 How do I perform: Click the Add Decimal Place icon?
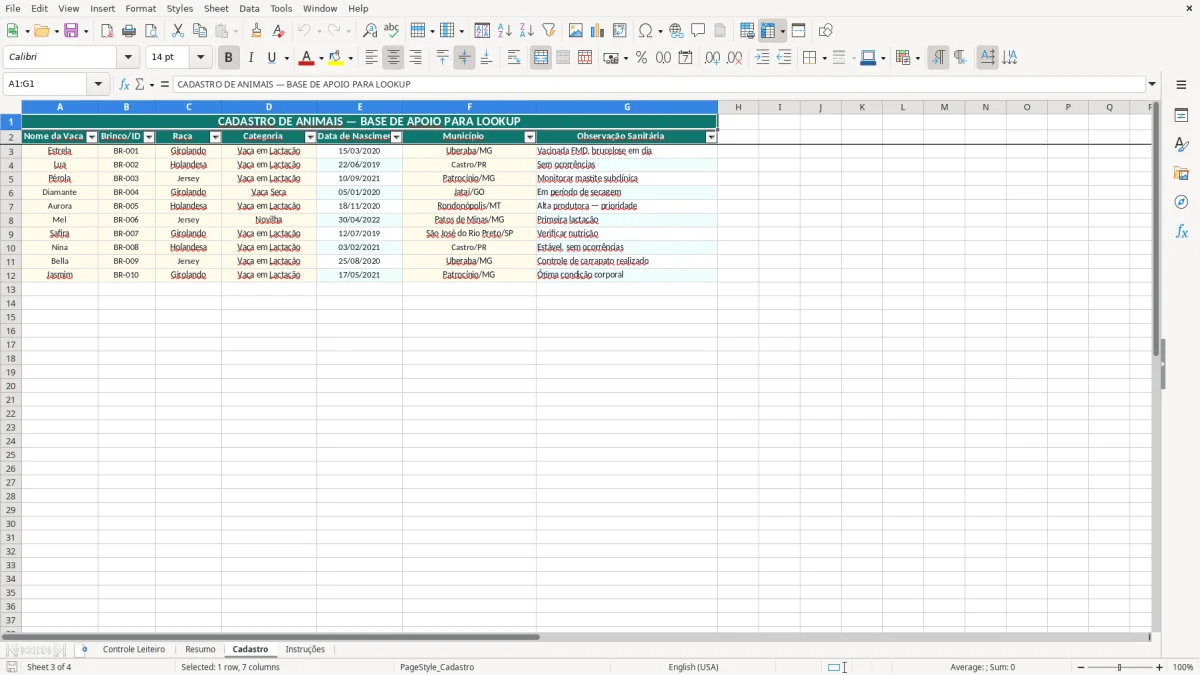712,58
